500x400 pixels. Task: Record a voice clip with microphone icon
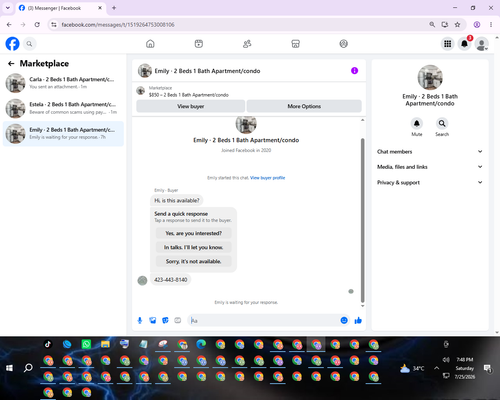tap(140, 320)
